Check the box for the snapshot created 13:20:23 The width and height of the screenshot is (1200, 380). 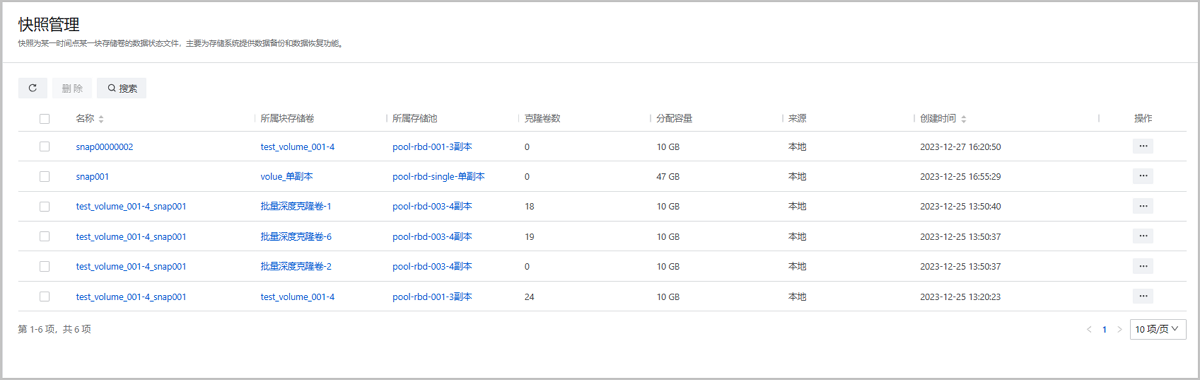pyautogui.click(x=44, y=297)
